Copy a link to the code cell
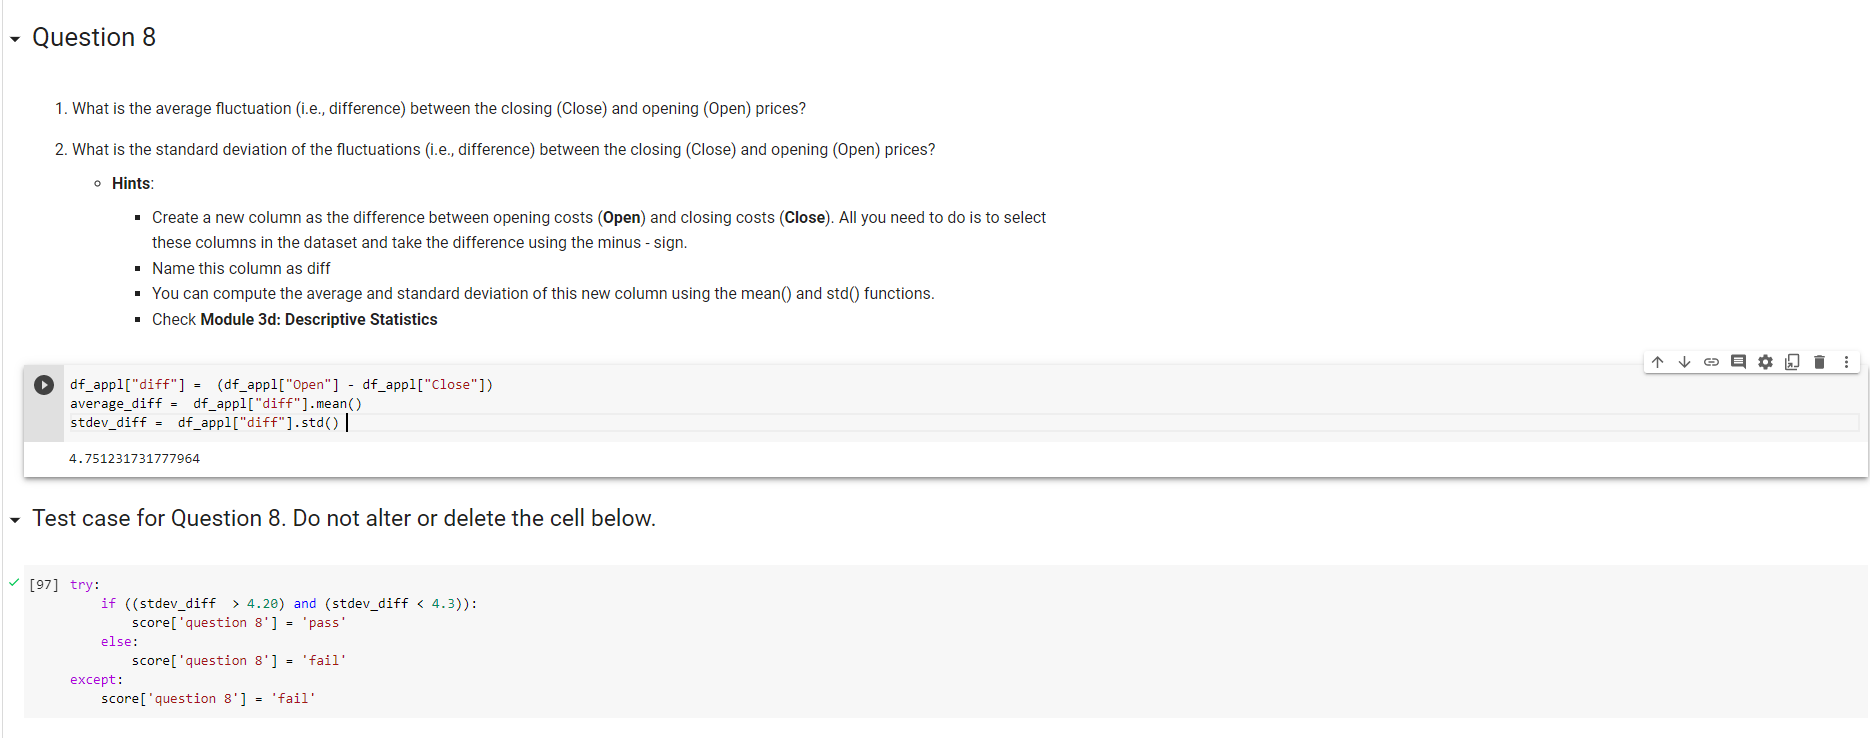Viewport: 1870px width, 738px height. (x=1711, y=361)
